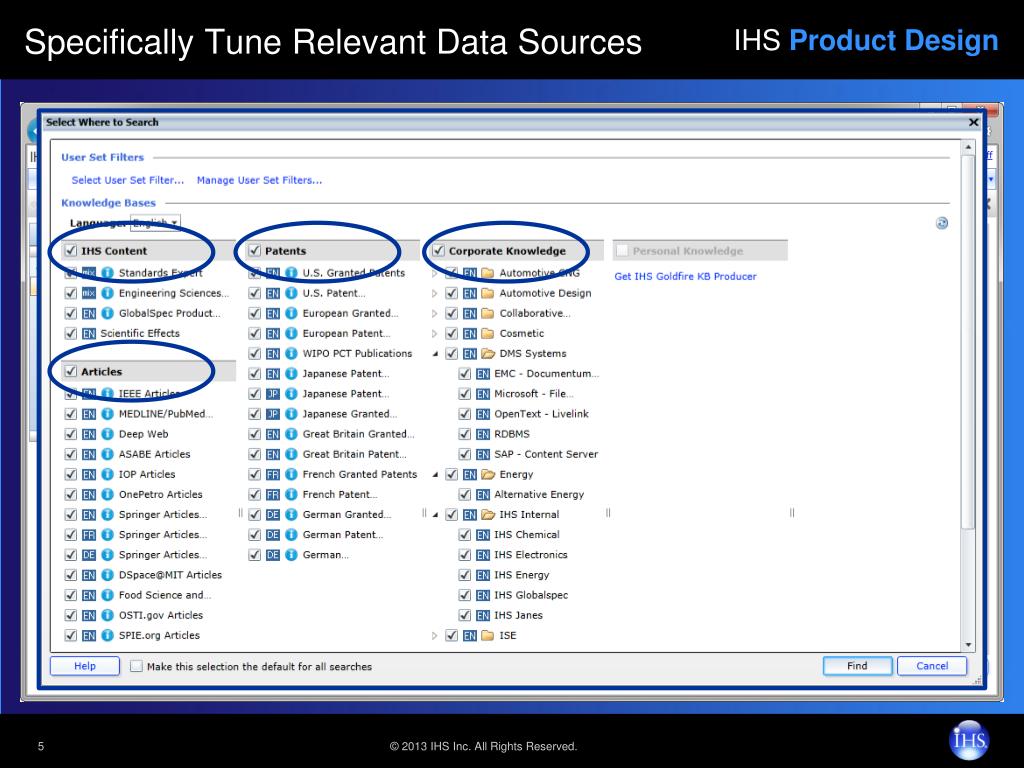The image size is (1024, 768).
Task: Collapse the DMS Systems tree node
Action: click(435, 354)
